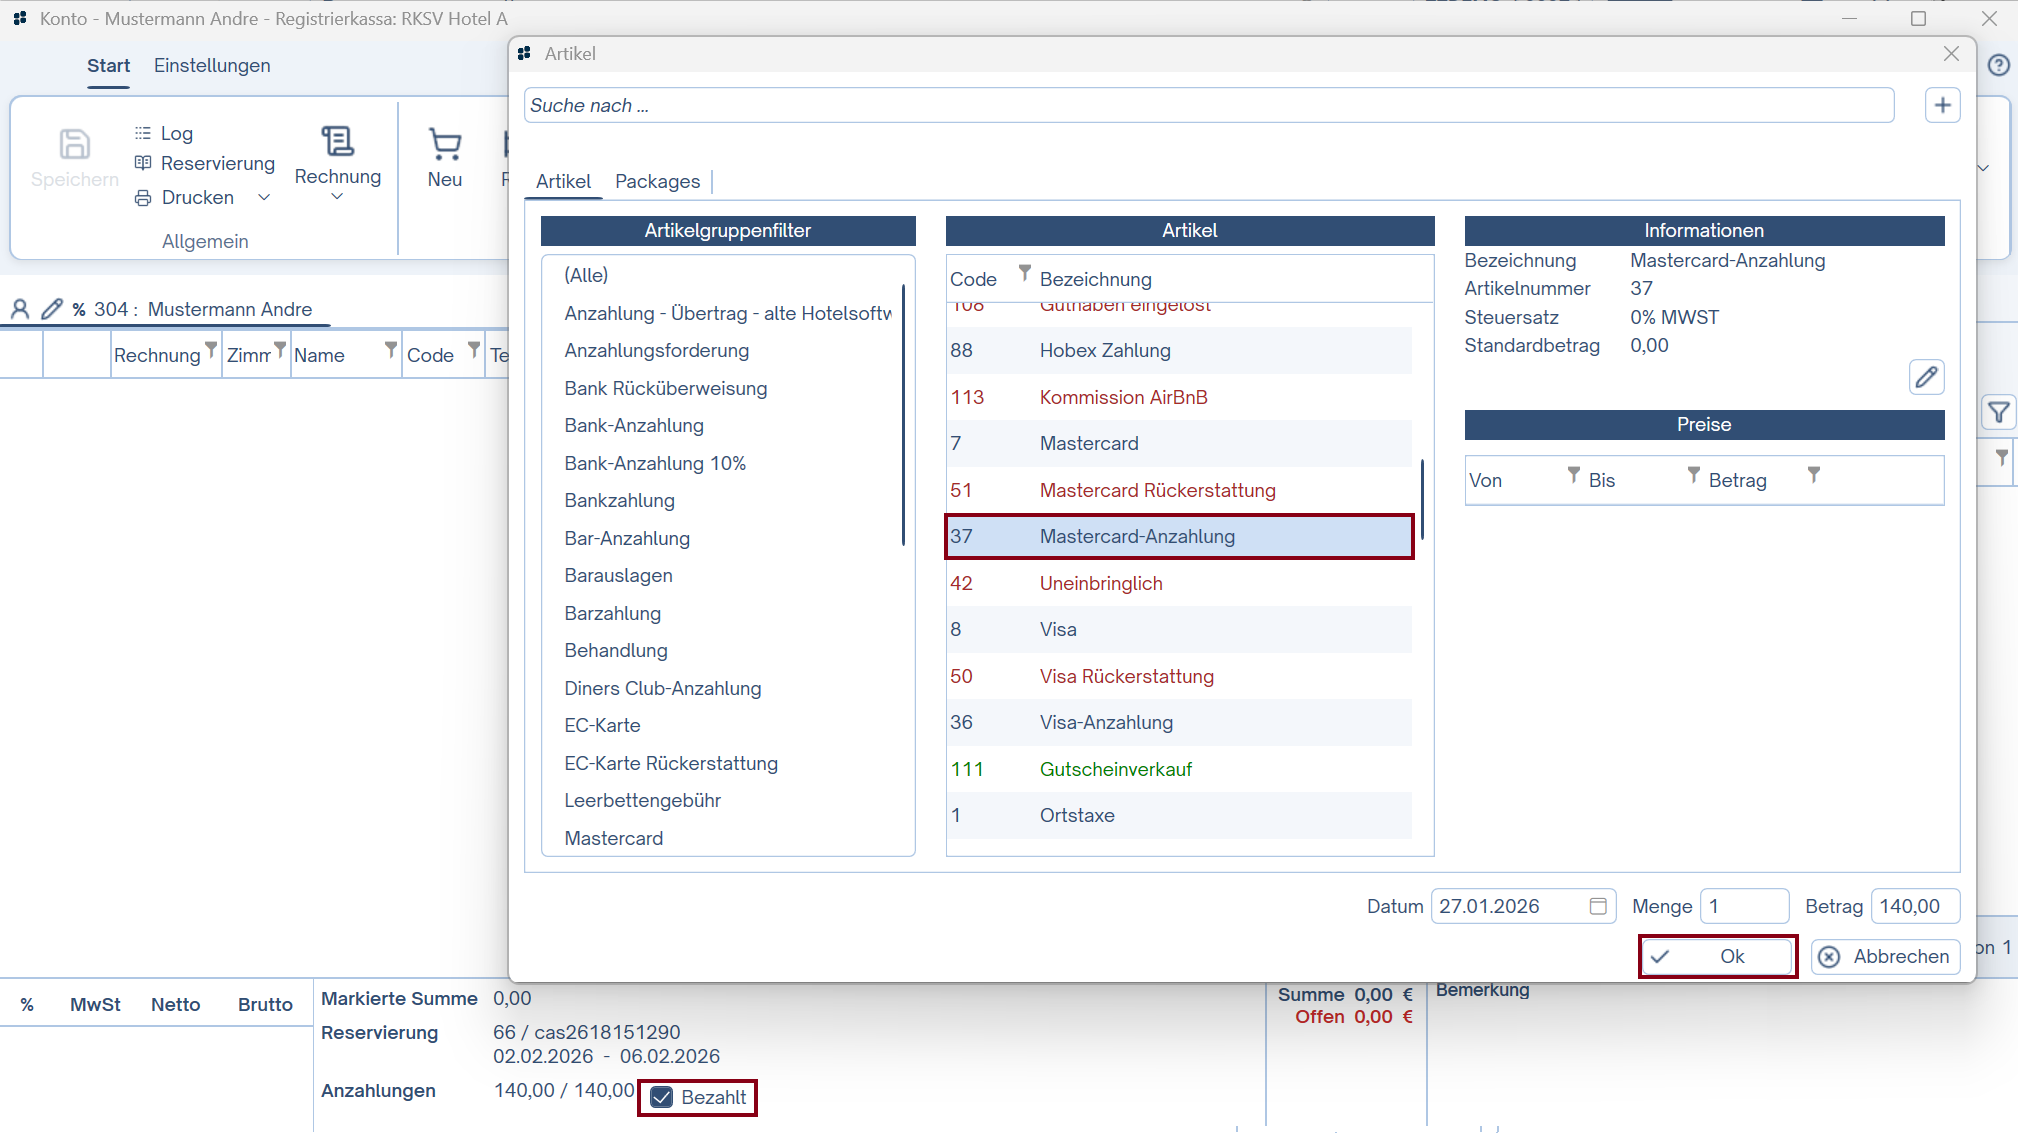Confirm with the Ok button
Screen dimensions: 2018x1133
1717,956
